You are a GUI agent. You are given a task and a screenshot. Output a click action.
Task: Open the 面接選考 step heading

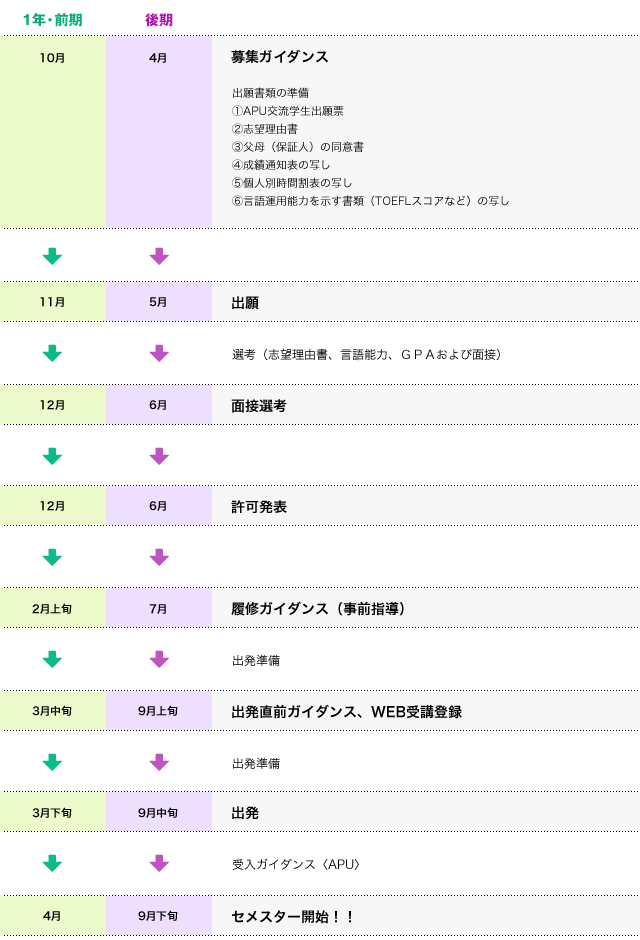click(x=258, y=406)
